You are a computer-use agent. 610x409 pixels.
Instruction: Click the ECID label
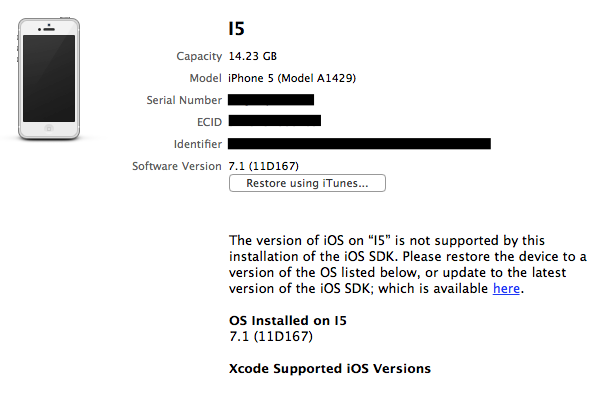point(207,122)
